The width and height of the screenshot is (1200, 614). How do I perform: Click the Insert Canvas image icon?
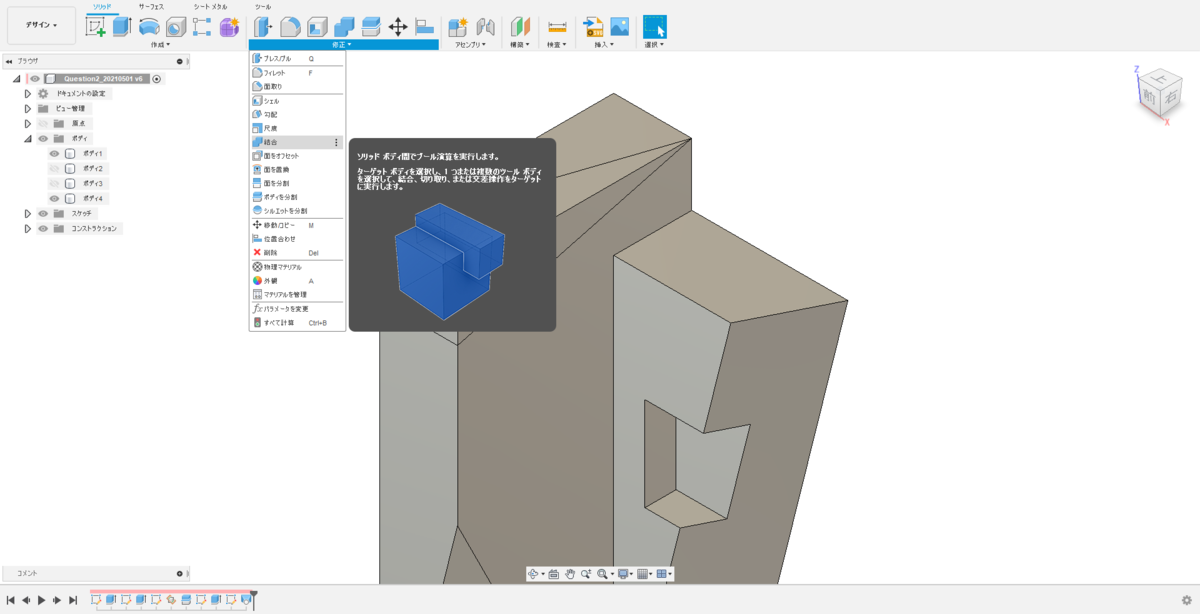(x=620, y=27)
